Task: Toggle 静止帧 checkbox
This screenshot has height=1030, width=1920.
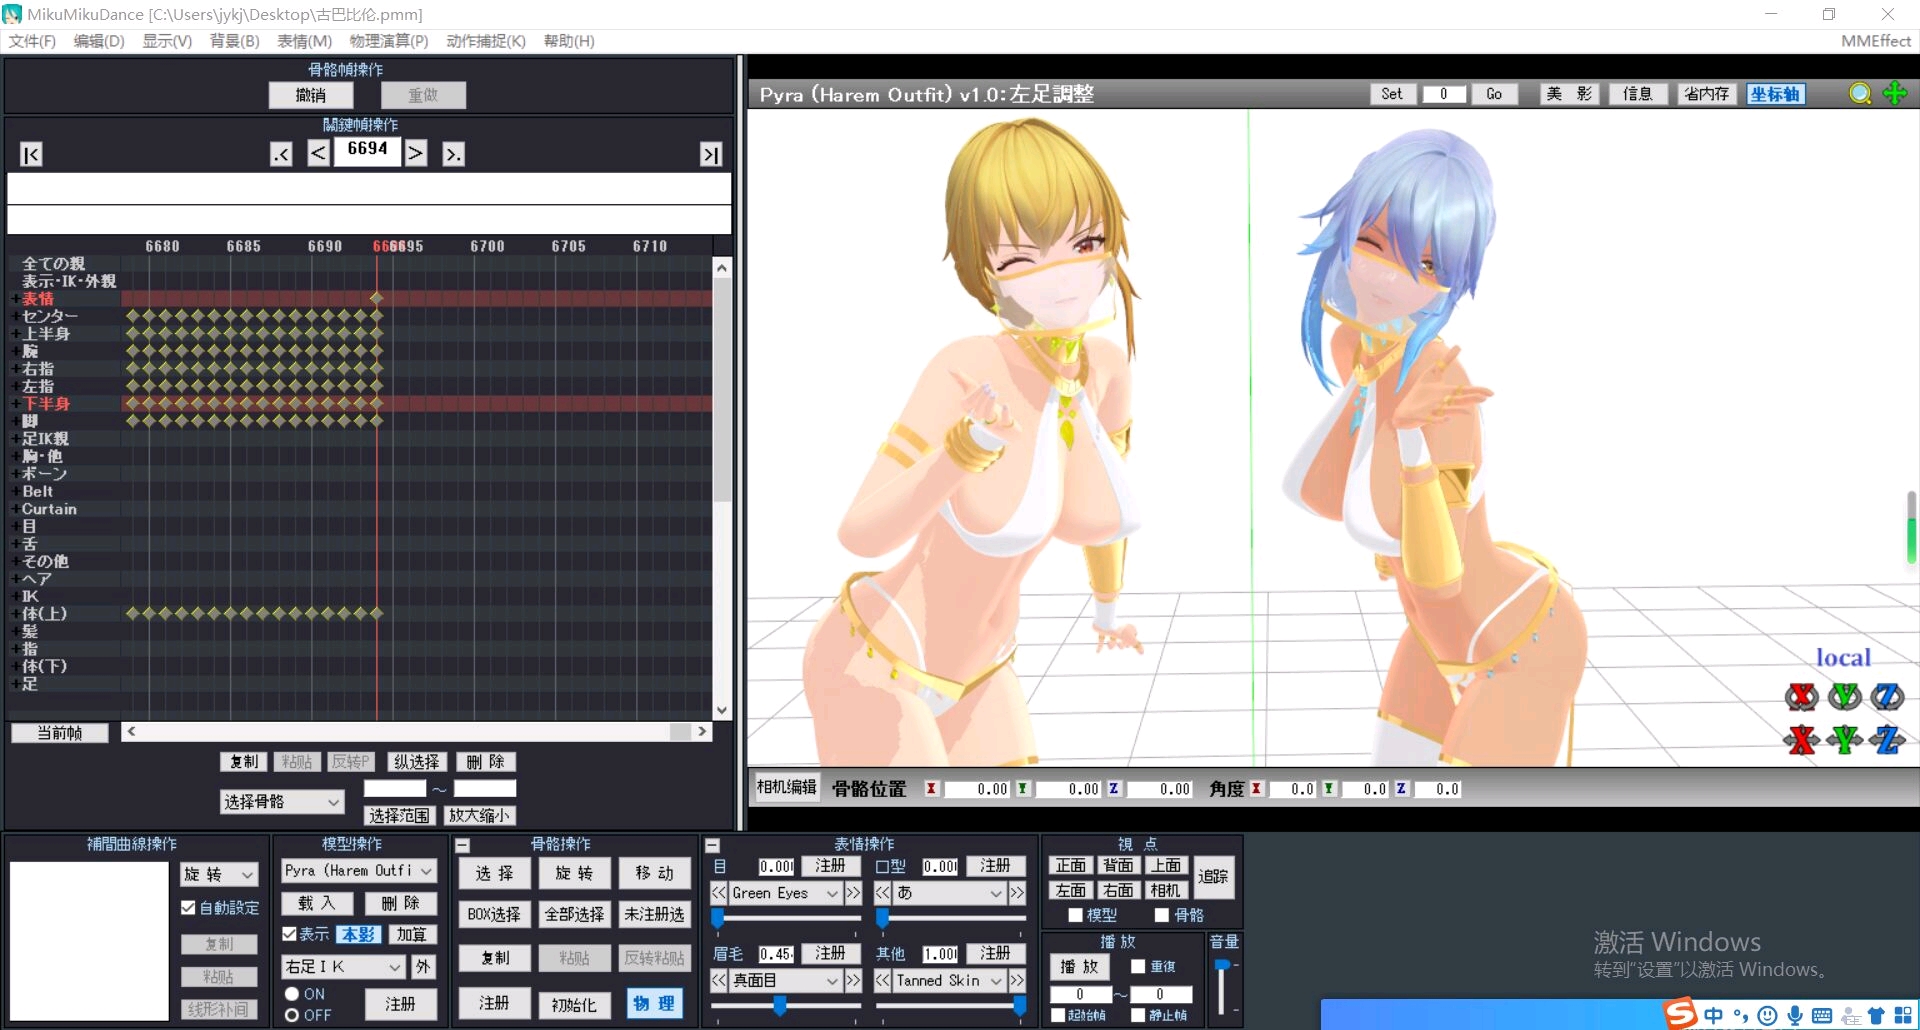Action: tap(1138, 1015)
